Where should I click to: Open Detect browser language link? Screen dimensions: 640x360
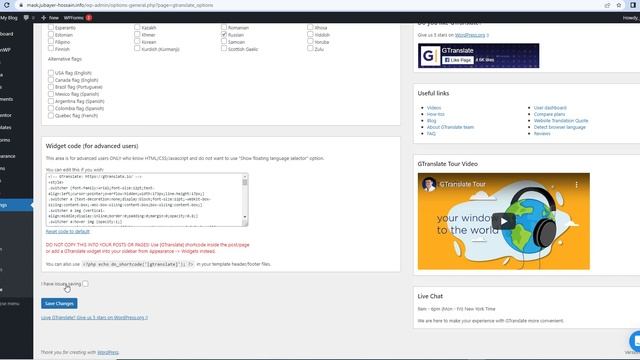coord(560,127)
